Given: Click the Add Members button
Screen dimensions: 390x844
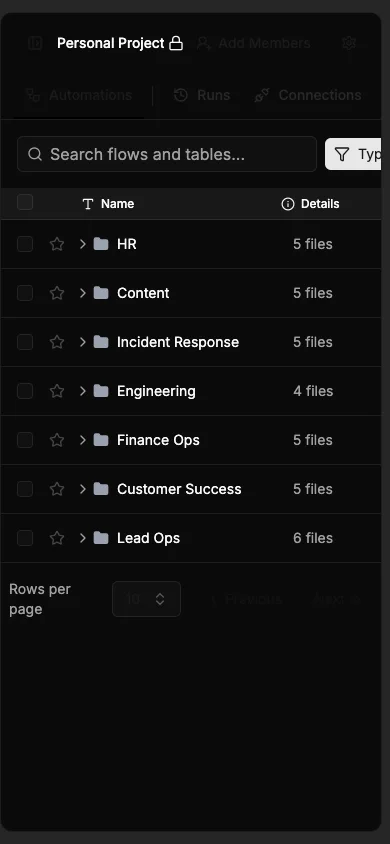Looking at the screenshot, I should tap(253, 43).
